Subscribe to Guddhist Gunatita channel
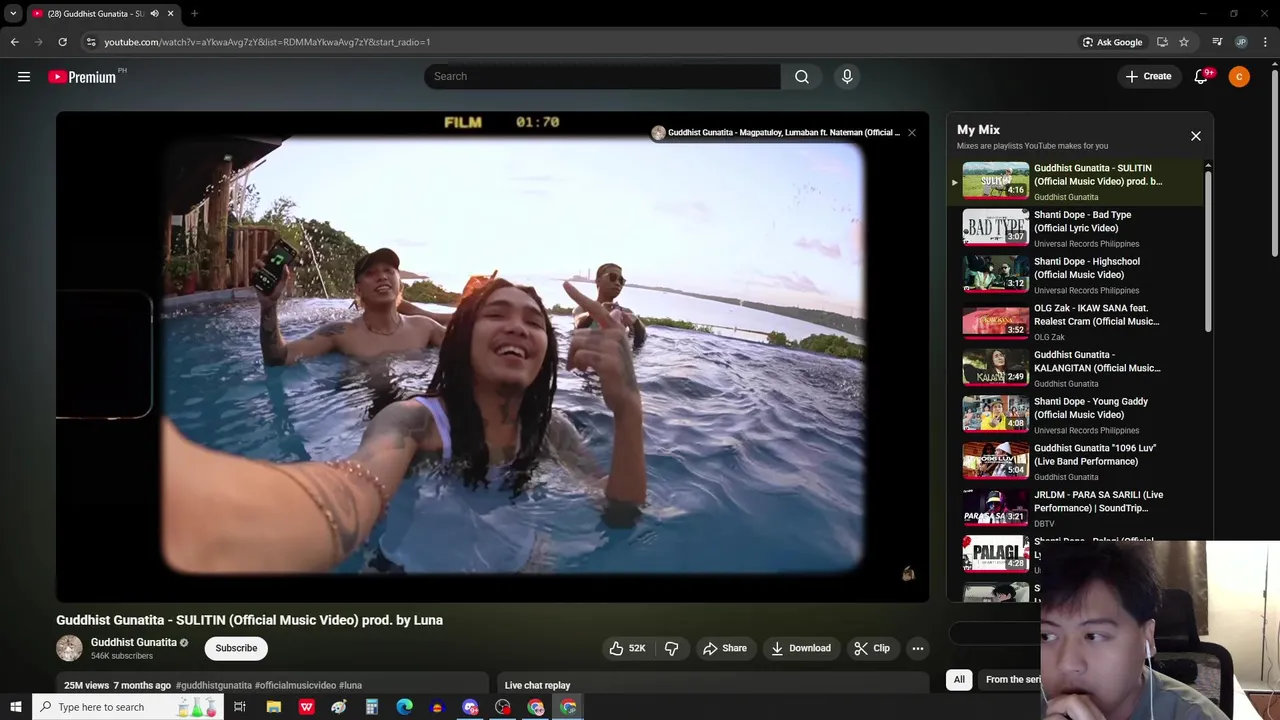1280x720 pixels. coord(236,648)
